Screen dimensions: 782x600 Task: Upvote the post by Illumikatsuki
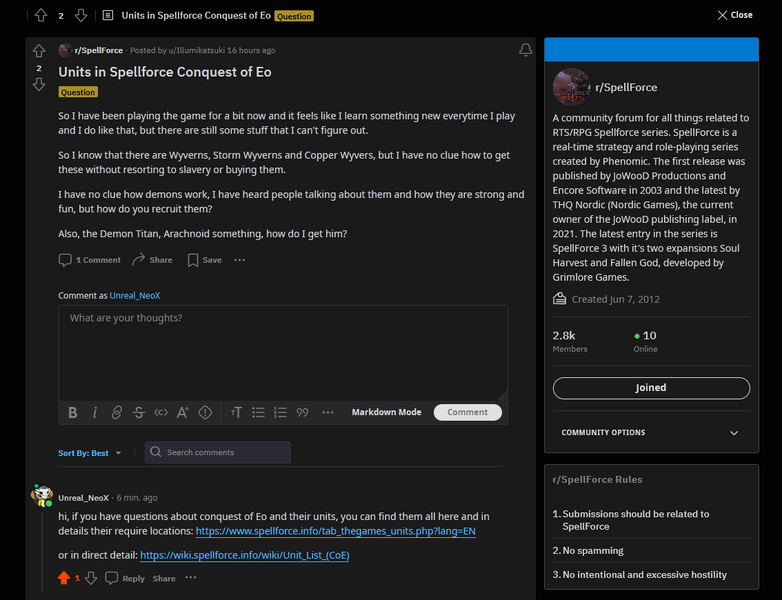pos(39,51)
